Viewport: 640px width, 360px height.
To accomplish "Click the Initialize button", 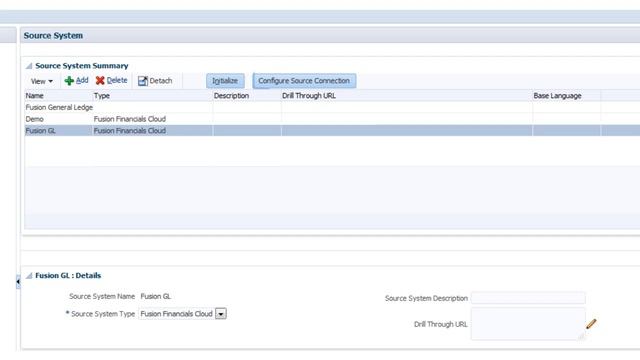I will 225,81.
